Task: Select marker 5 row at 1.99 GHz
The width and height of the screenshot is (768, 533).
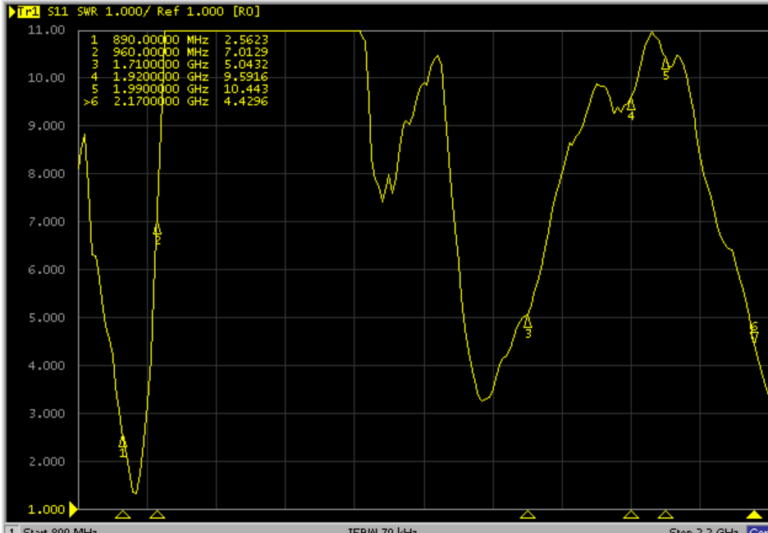Action: click(x=180, y=89)
